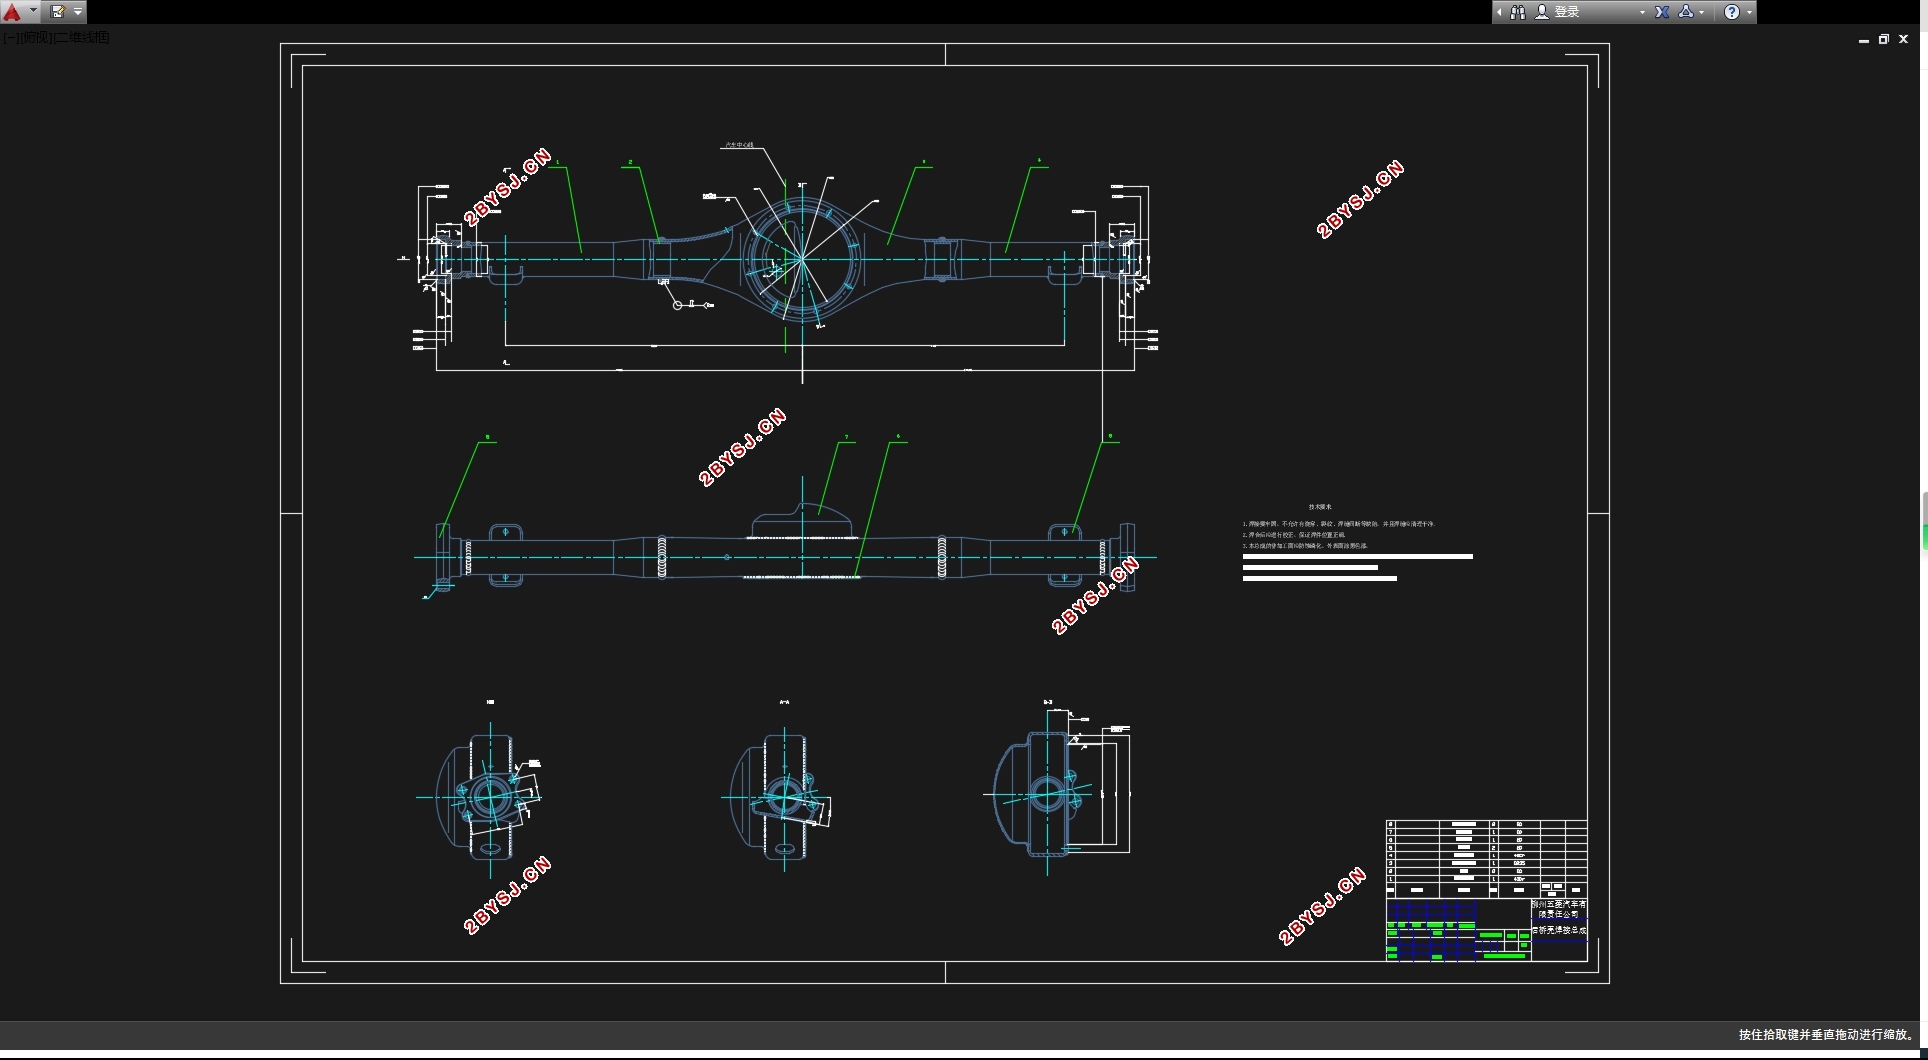1928x1060 pixels.
Task: Expand the Help dropdown arrow
Action: click(x=1749, y=12)
